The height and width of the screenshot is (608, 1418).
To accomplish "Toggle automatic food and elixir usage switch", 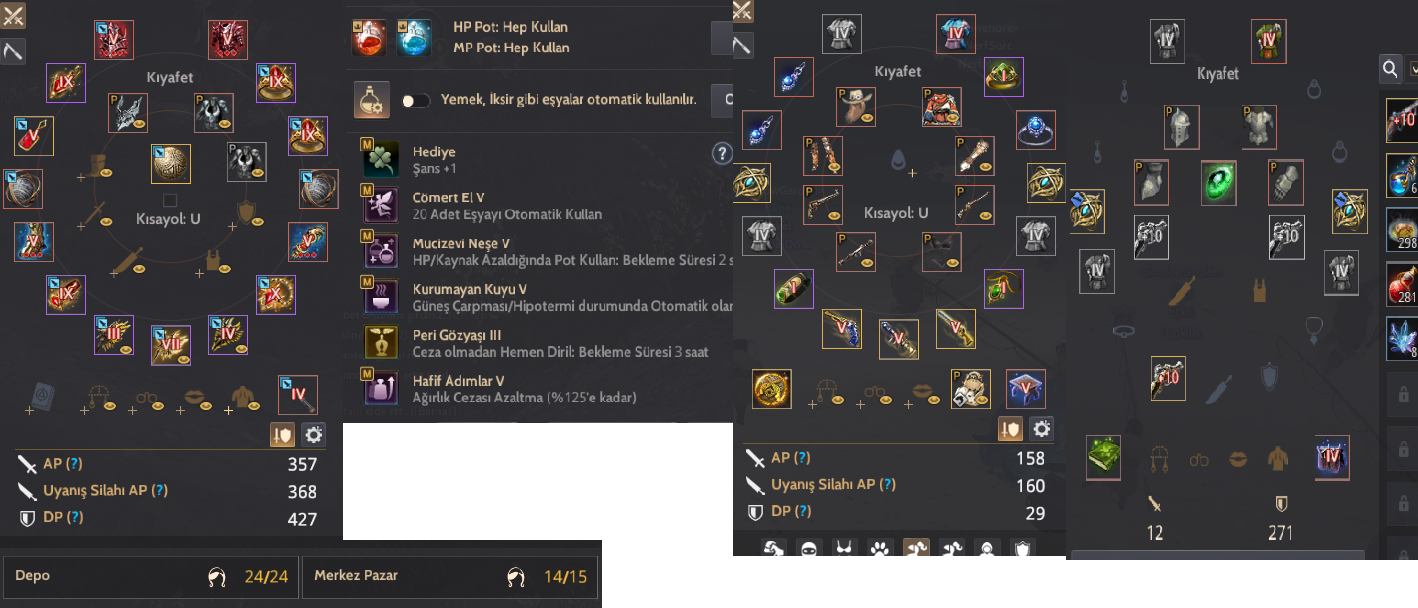I will tap(415, 101).
